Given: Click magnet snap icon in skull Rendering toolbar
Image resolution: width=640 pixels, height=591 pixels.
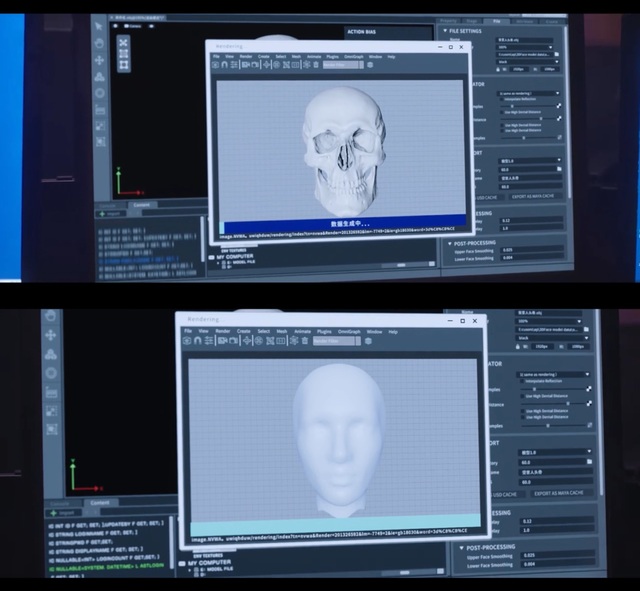Looking at the screenshot, I should click(224, 65).
